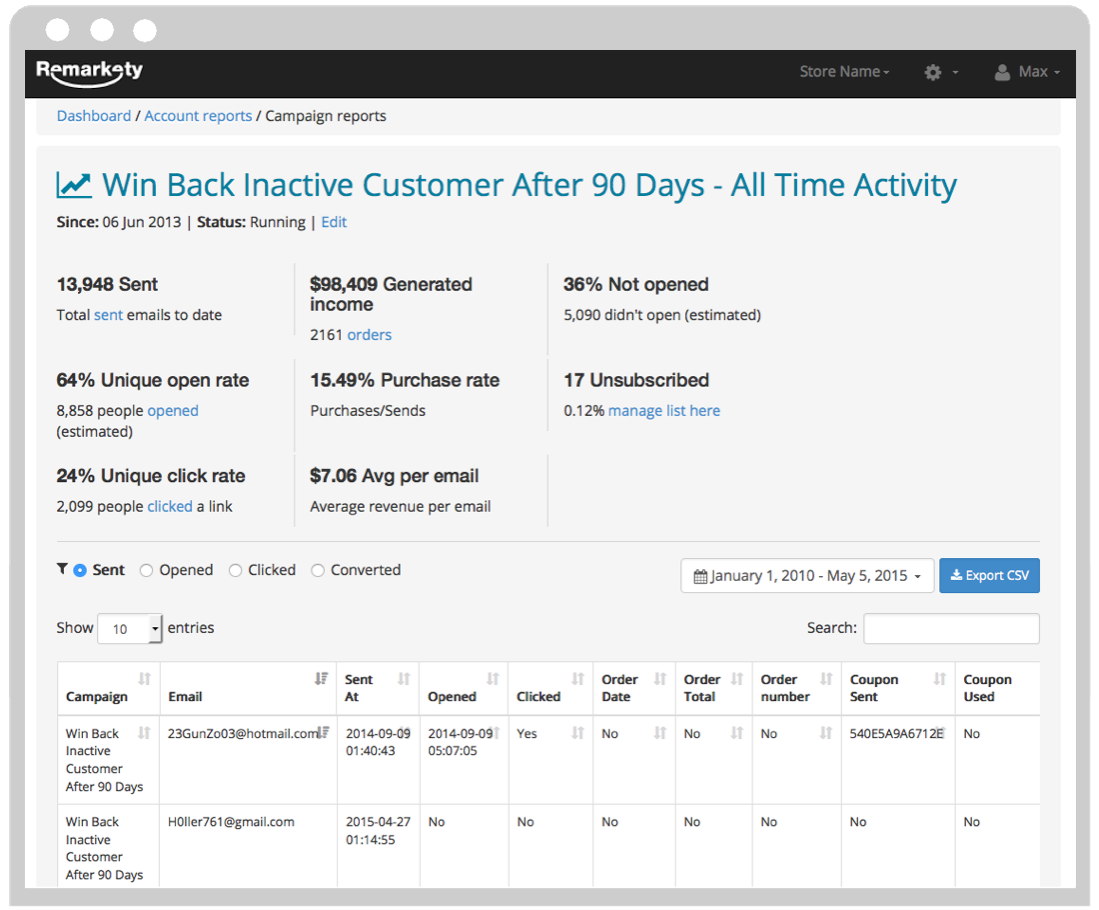Click the Remarkety logo

(90, 72)
